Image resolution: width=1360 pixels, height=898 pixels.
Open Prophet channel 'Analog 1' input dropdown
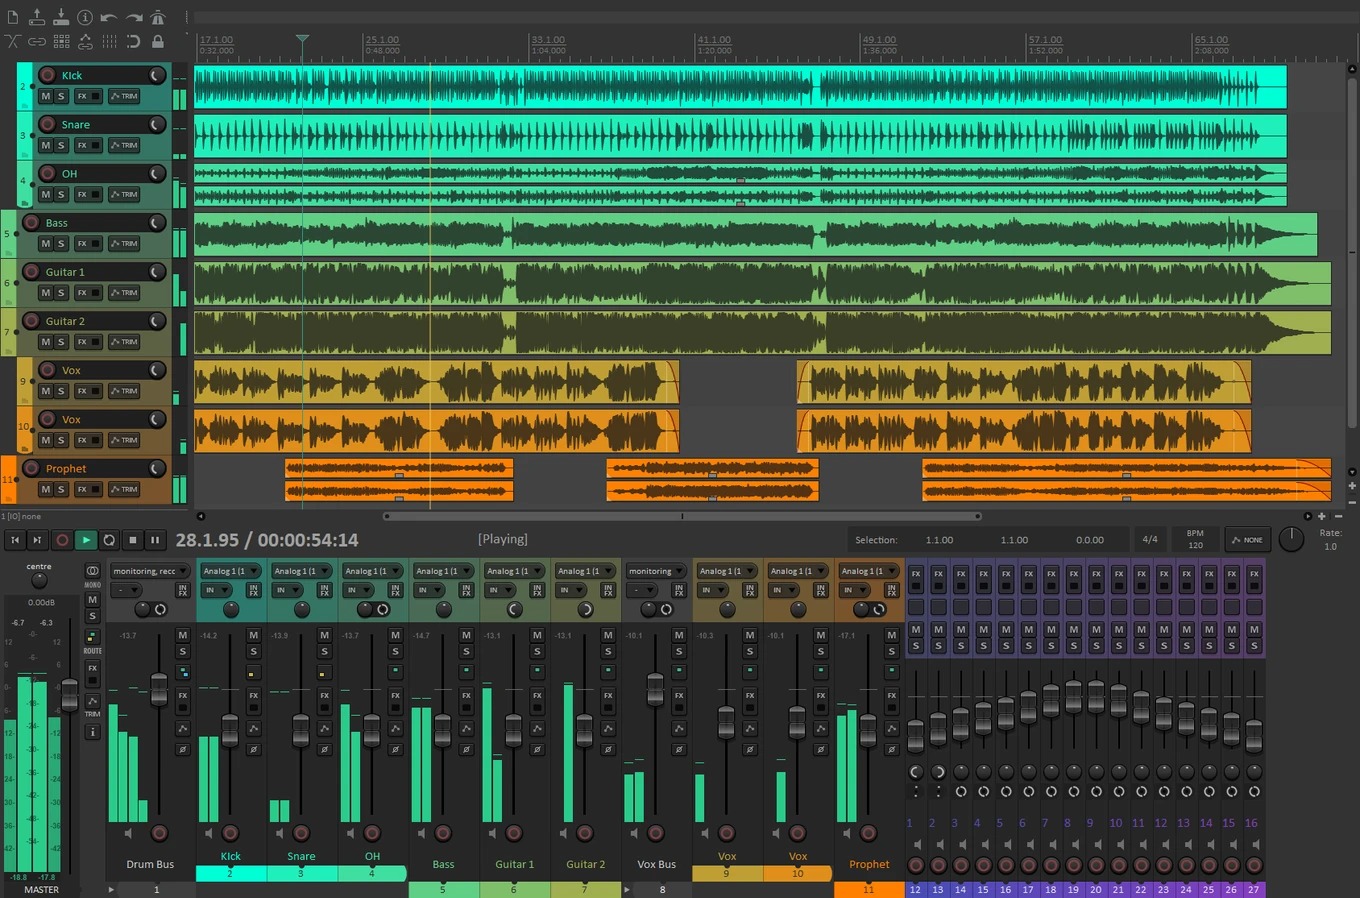tap(869, 571)
